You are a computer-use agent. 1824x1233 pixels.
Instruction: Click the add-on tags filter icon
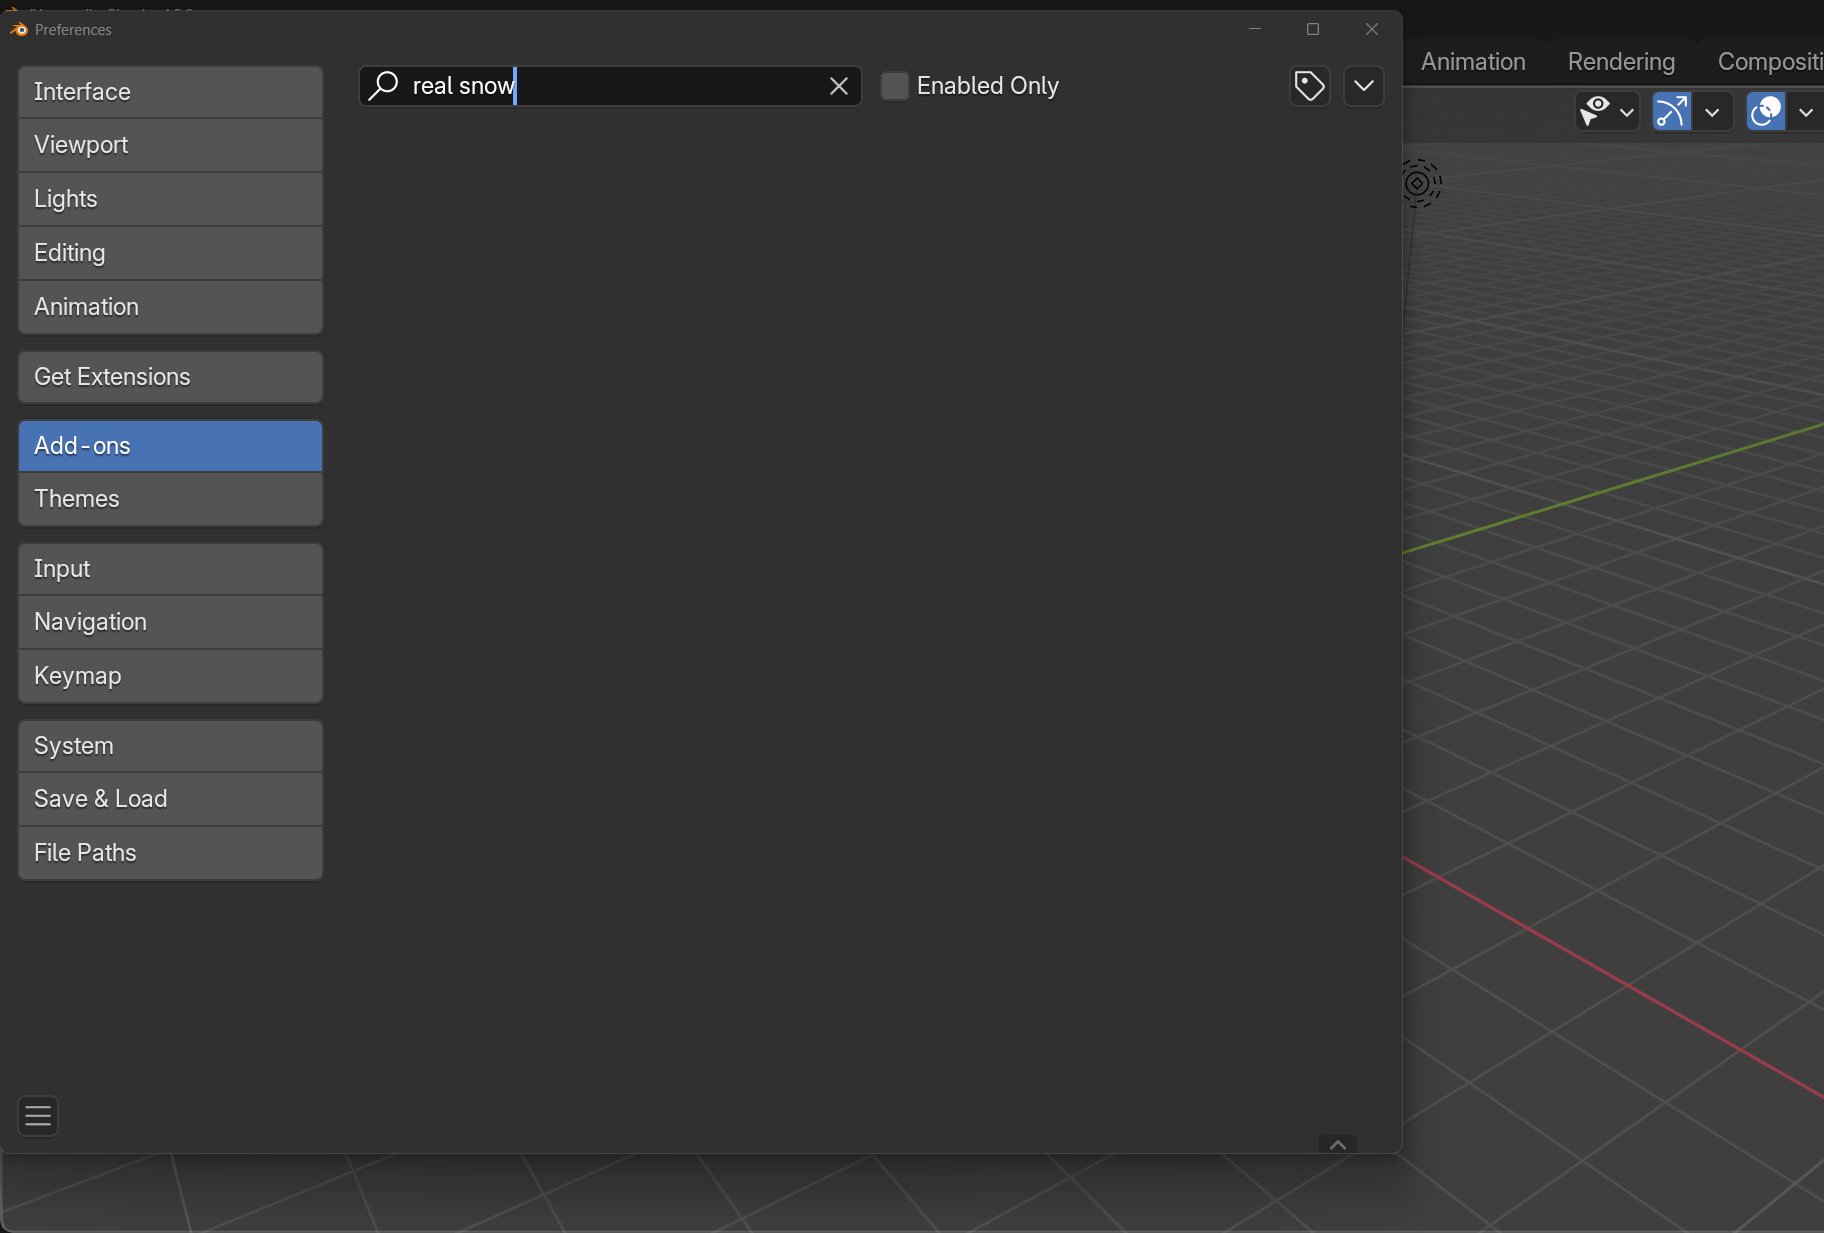pyautogui.click(x=1309, y=87)
